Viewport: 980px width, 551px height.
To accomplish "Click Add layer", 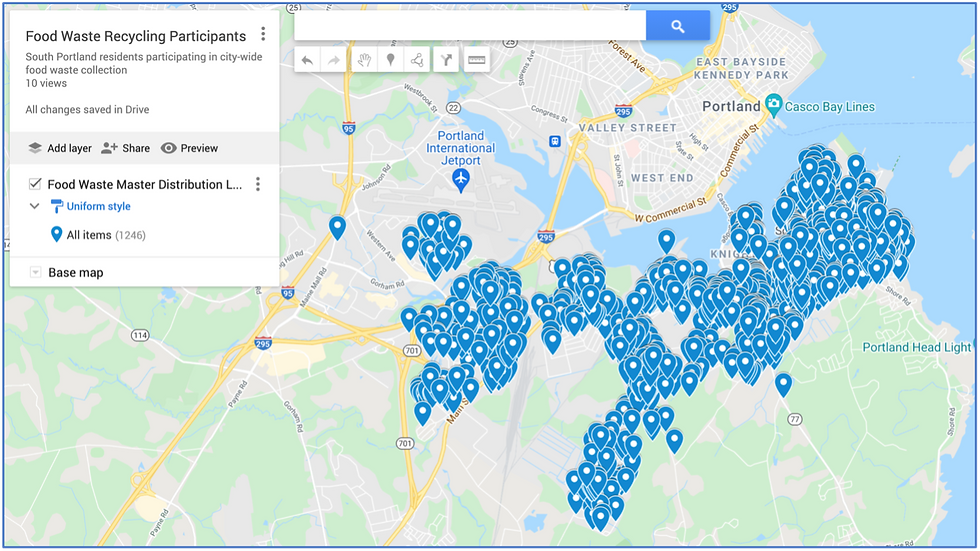I will 60,148.
